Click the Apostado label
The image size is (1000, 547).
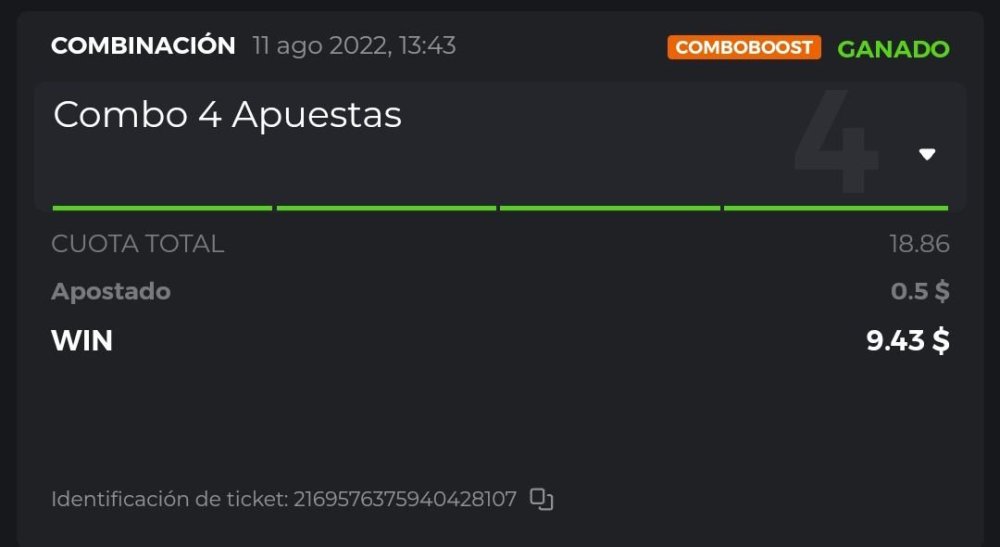pos(111,291)
